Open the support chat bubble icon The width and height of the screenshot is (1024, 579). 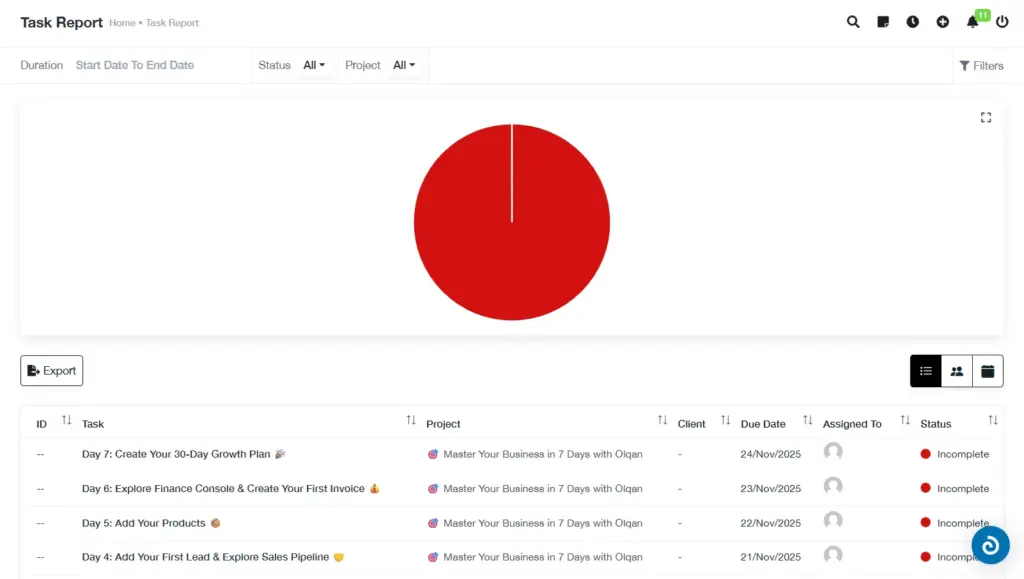coord(990,544)
